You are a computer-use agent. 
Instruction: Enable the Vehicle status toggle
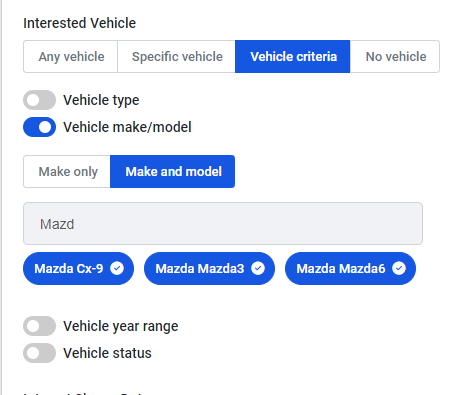pyautogui.click(x=39, y=353)
